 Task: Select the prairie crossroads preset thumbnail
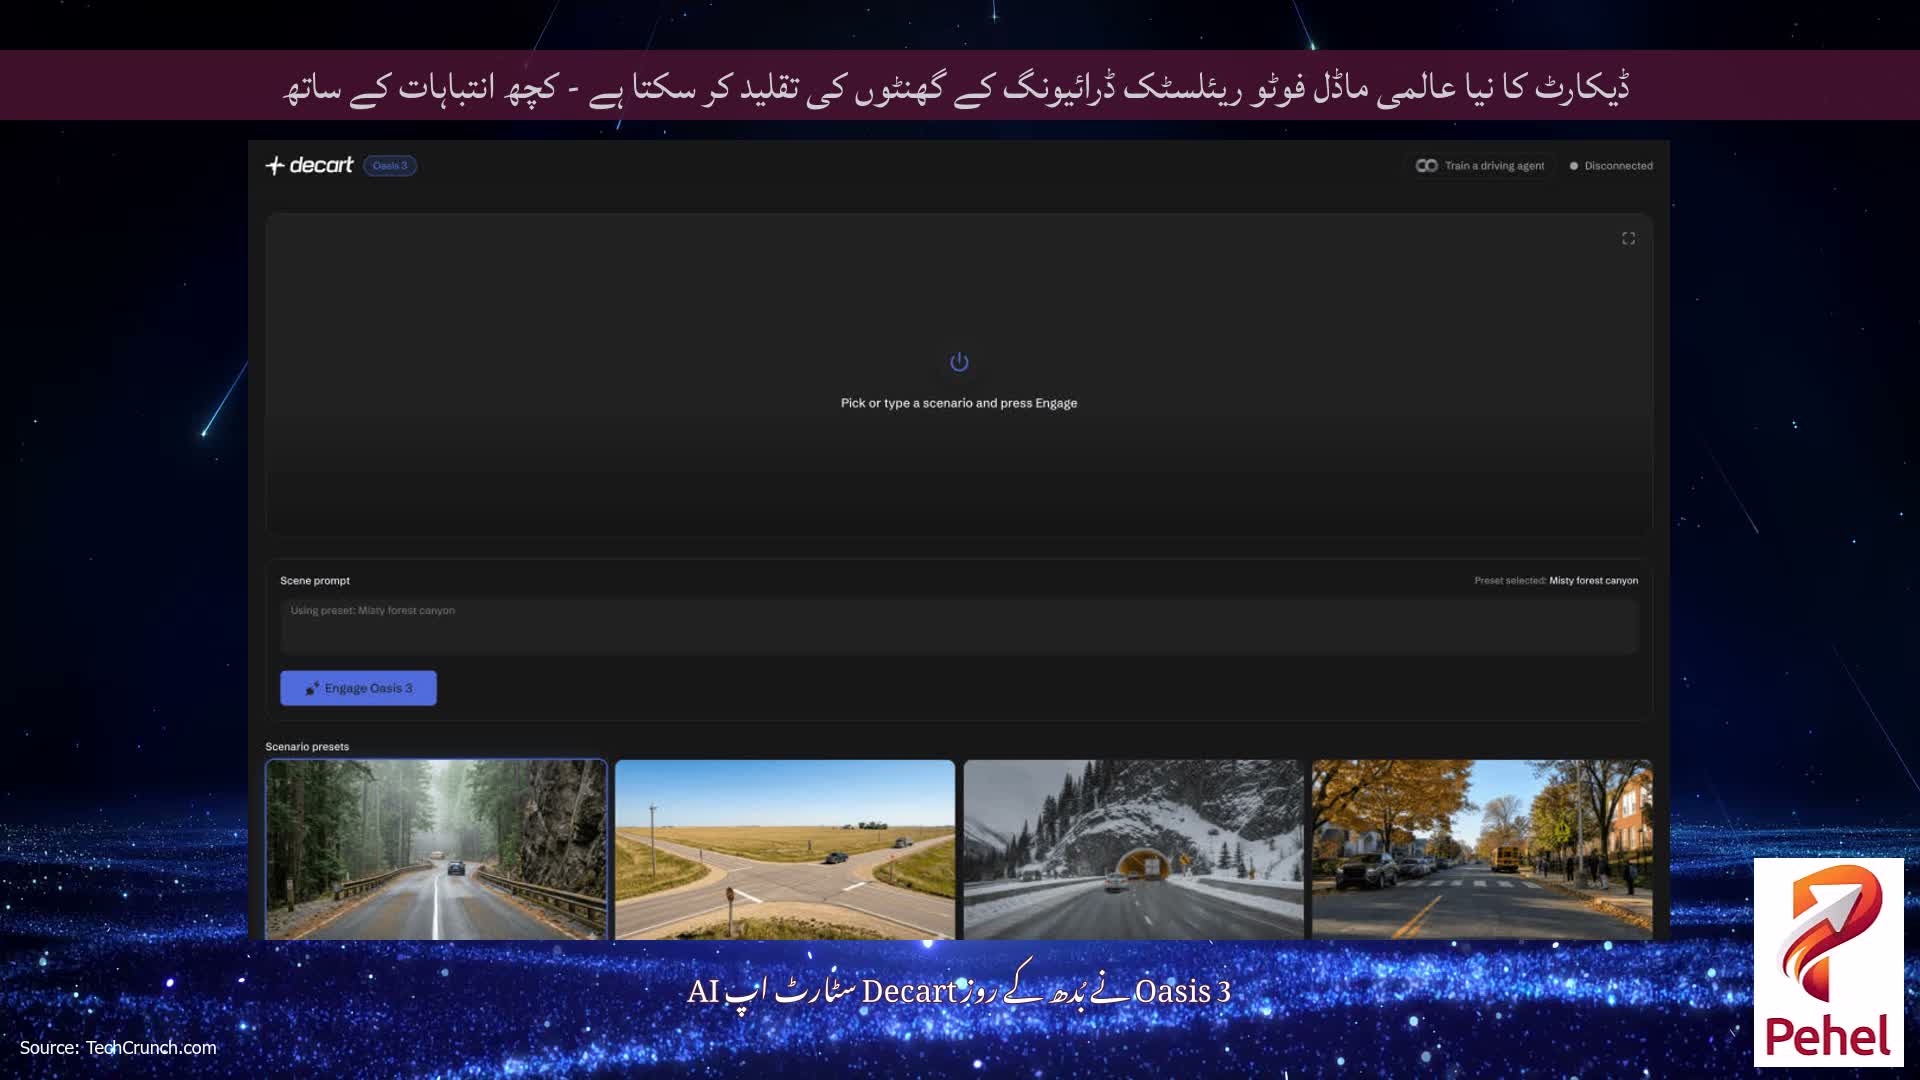click(785, 849)
